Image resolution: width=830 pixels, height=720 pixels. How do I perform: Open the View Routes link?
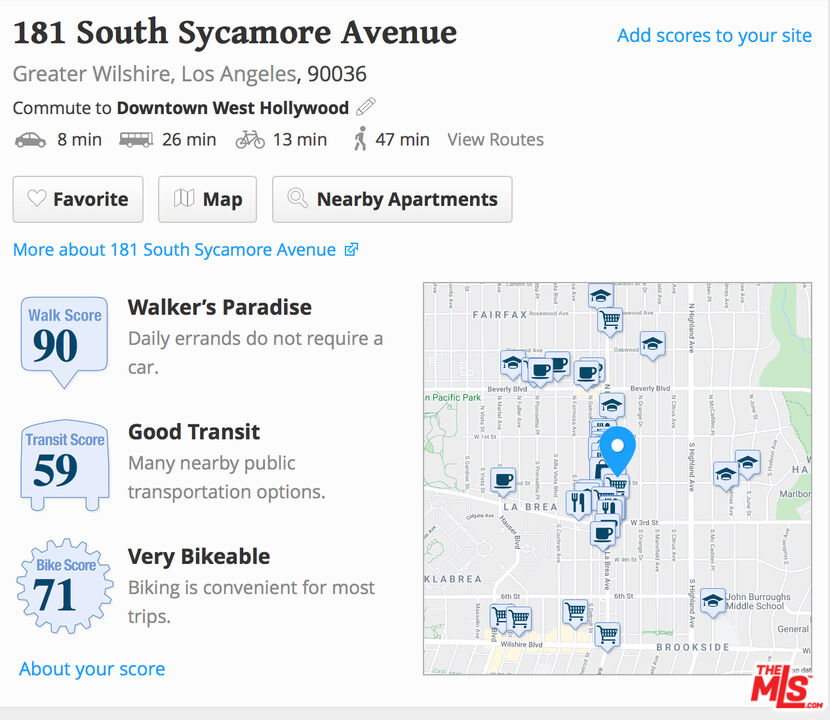coord(495,140)
